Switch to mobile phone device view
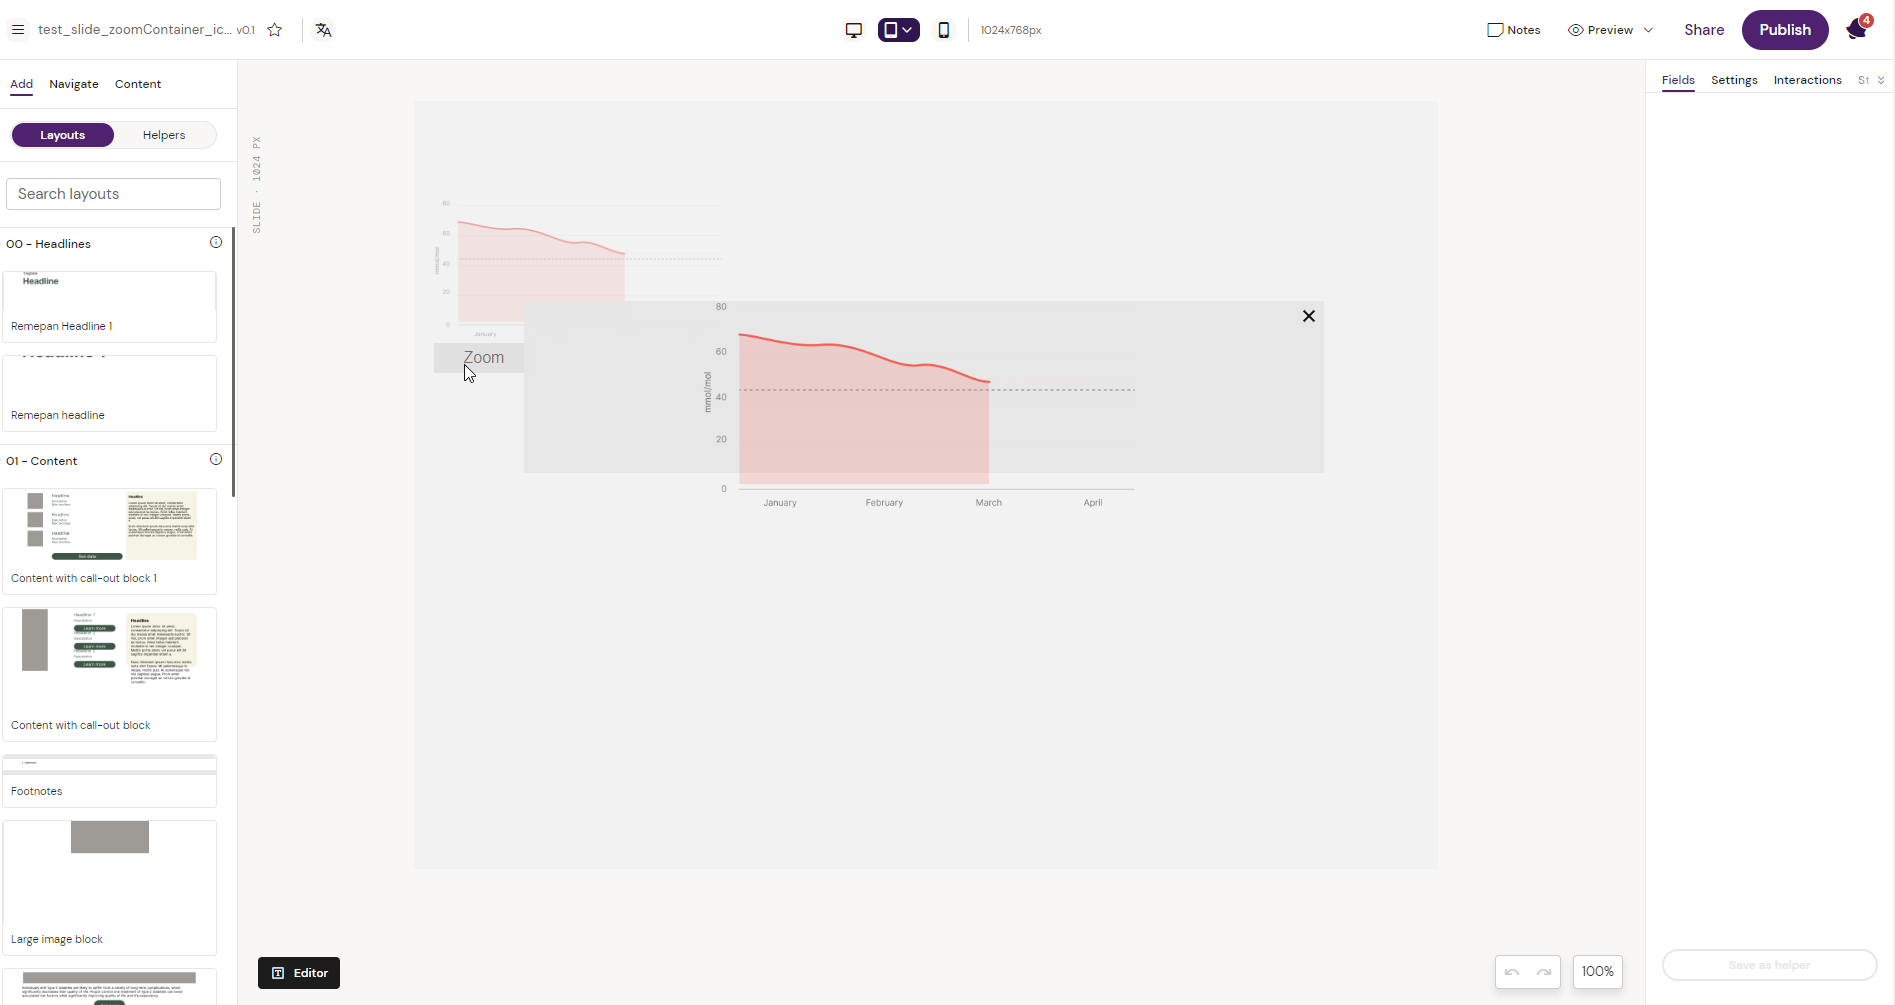The height and width of the screenshot is (1005, 1895). click(x=943, y=30)
